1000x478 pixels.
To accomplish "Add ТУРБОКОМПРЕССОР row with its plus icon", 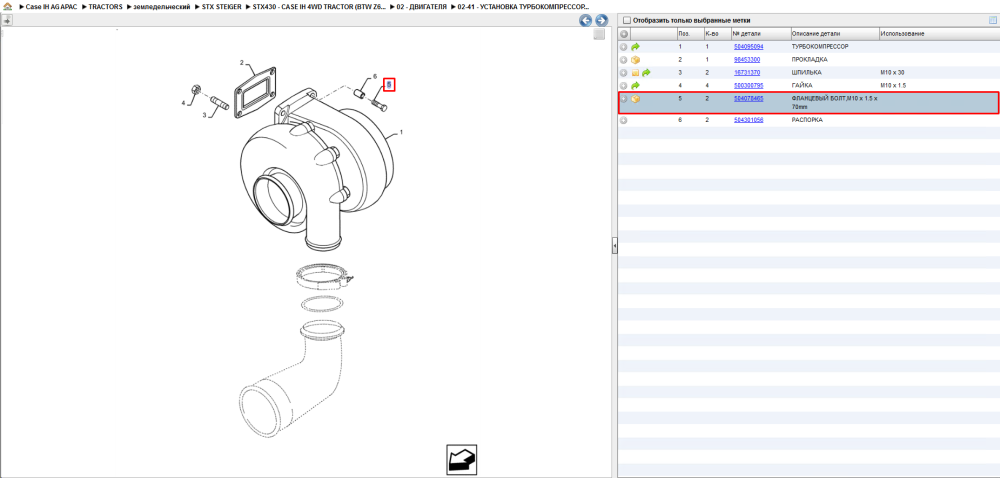I will click(x=624, y=47).
